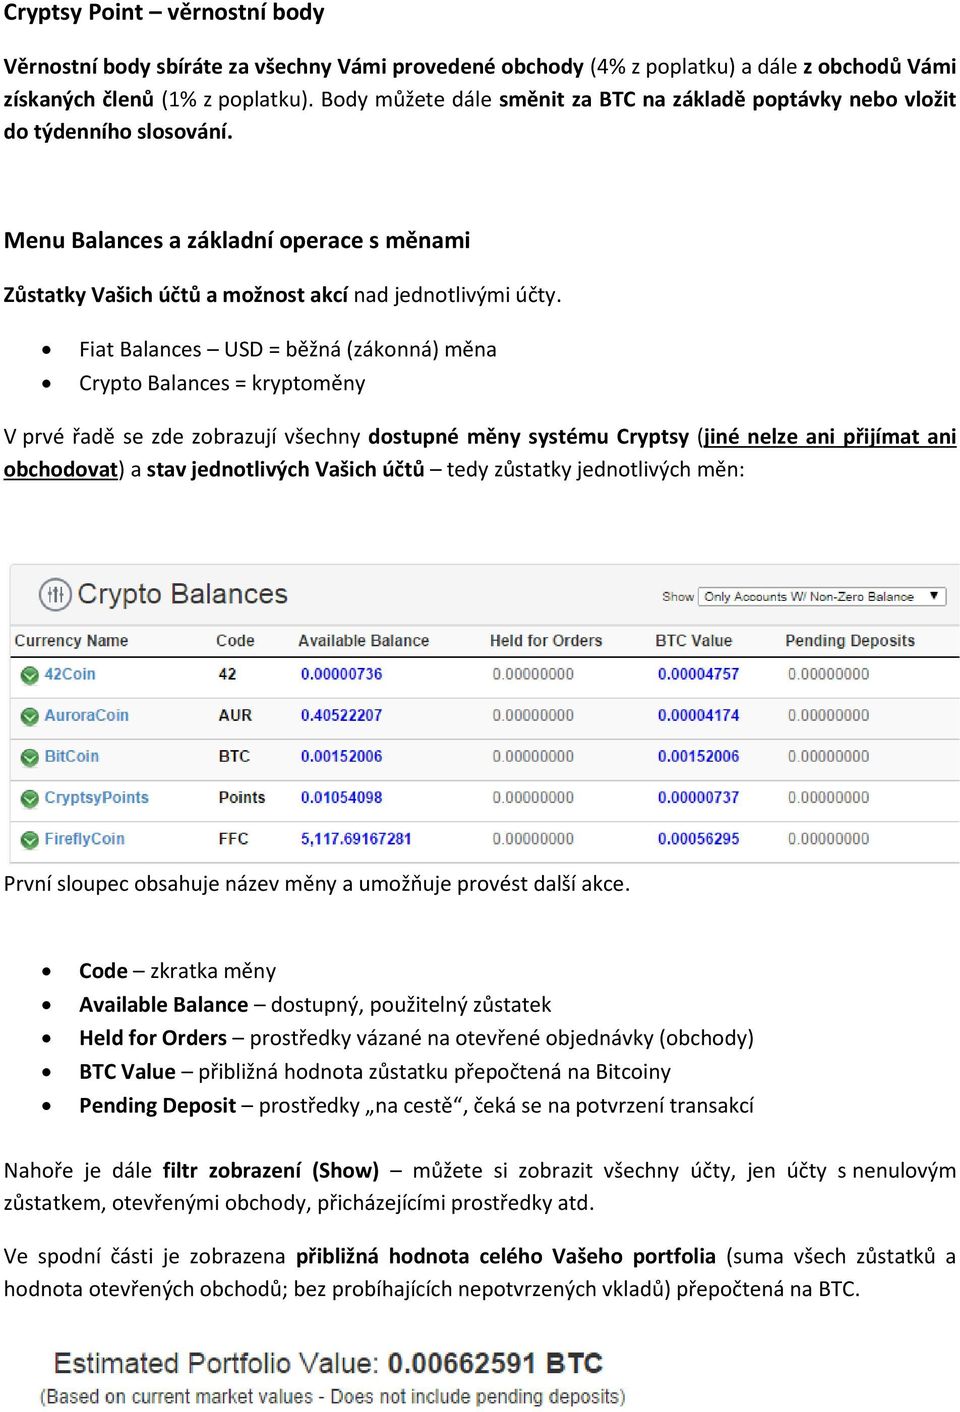
Task: Click the Held for Orders column header
Action: 546,640
